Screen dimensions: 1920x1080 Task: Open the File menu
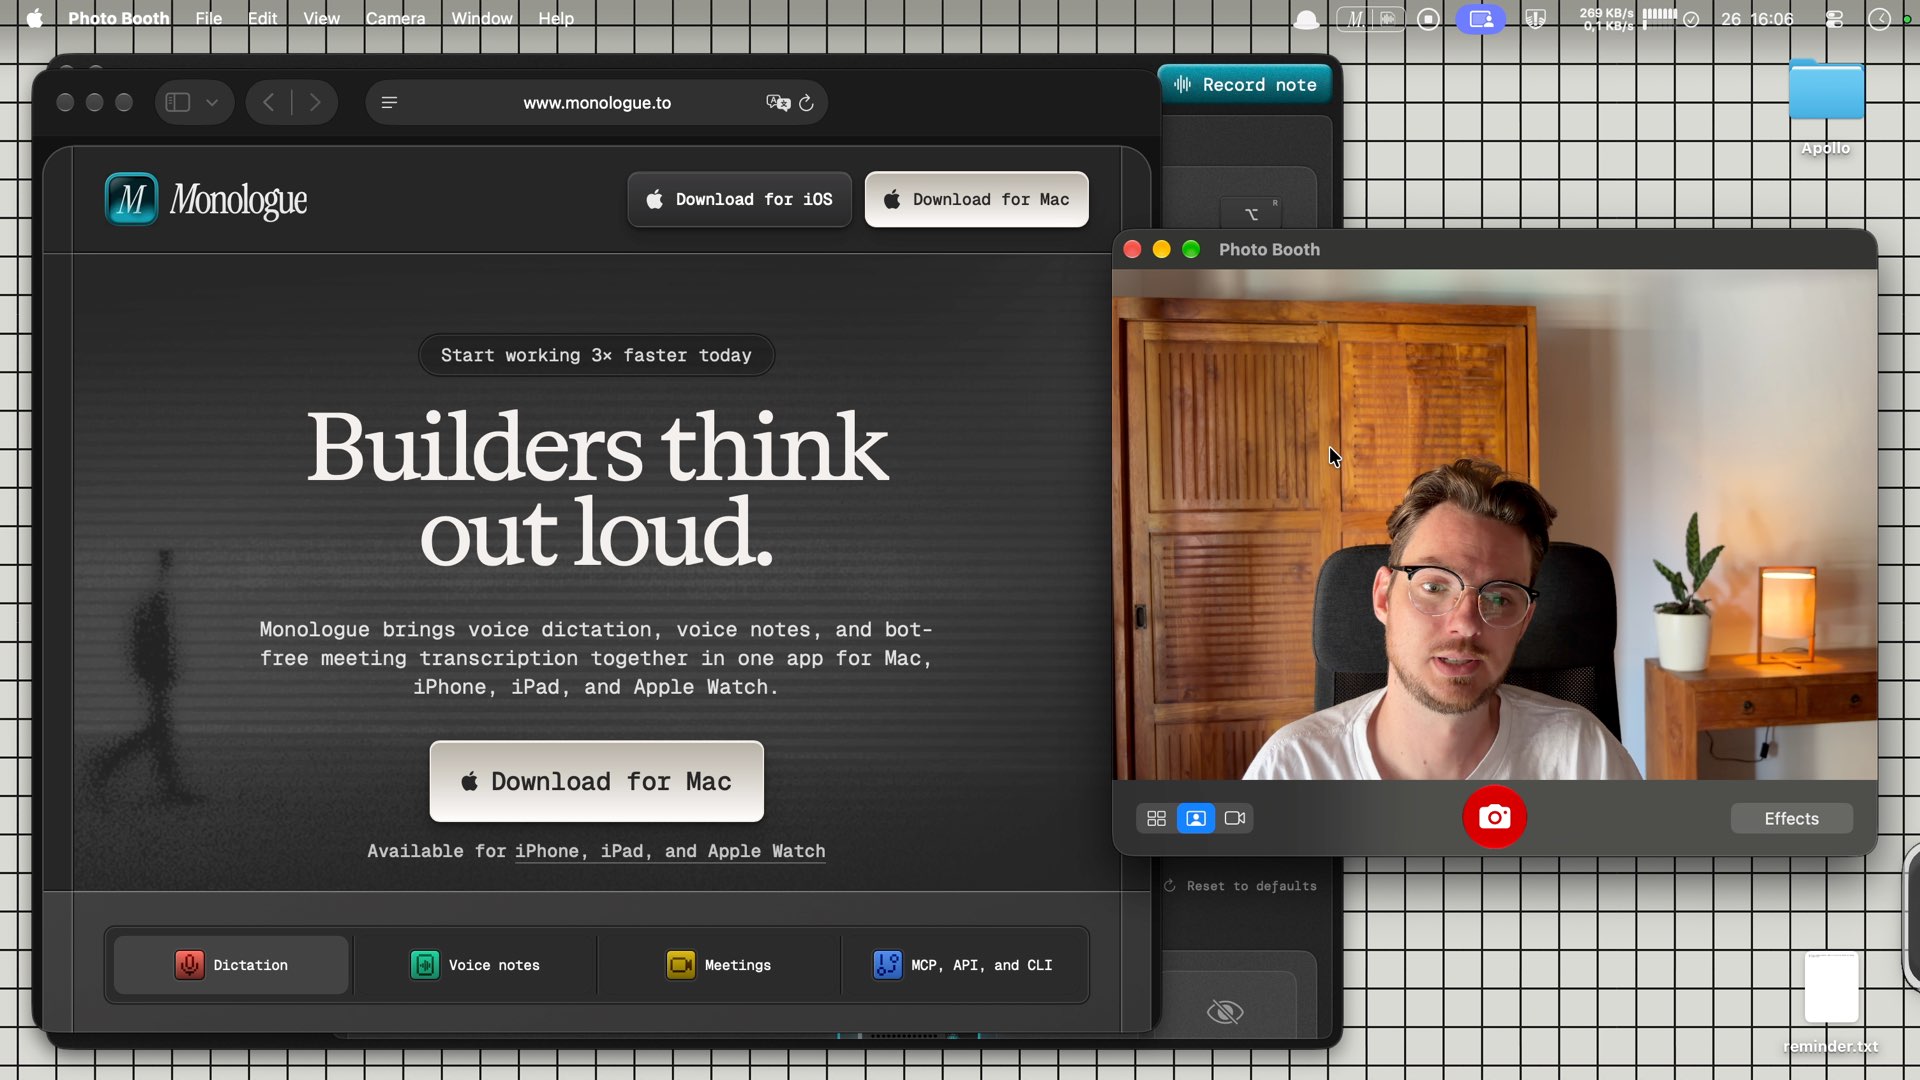tap(209, 18)
